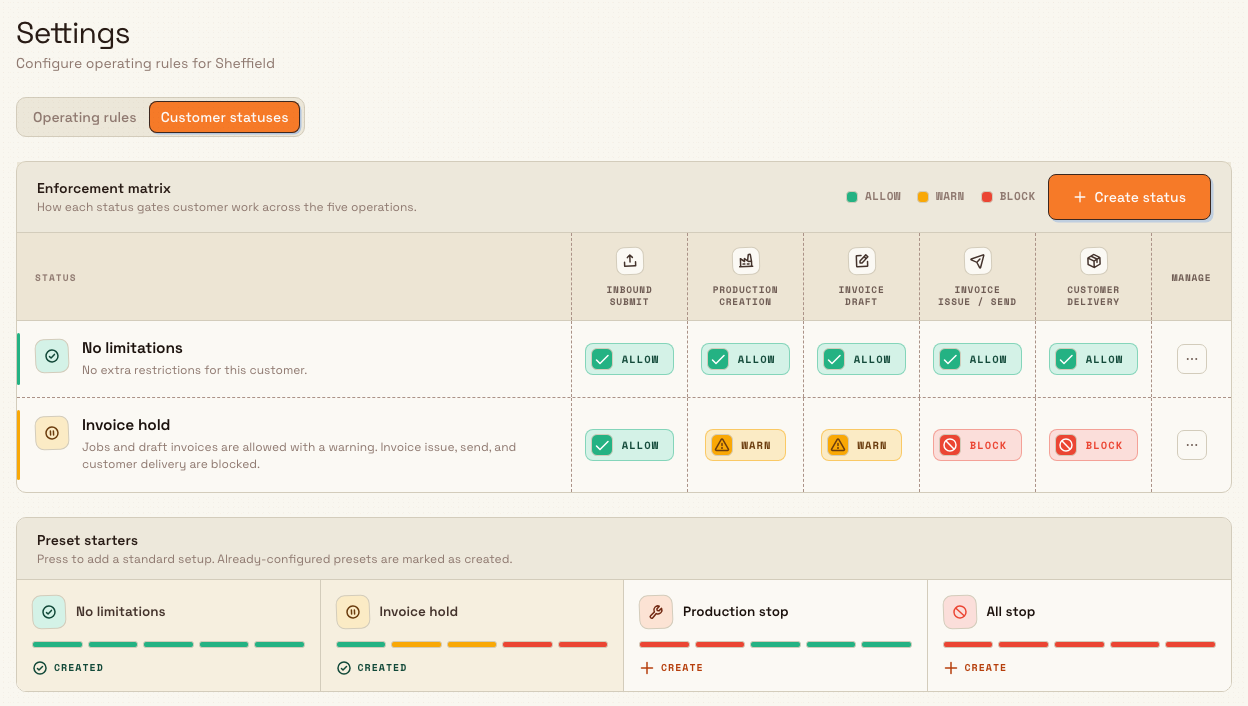Create the Production stop preset
The height and width of the screenshot is (706, 1248).
672,667
